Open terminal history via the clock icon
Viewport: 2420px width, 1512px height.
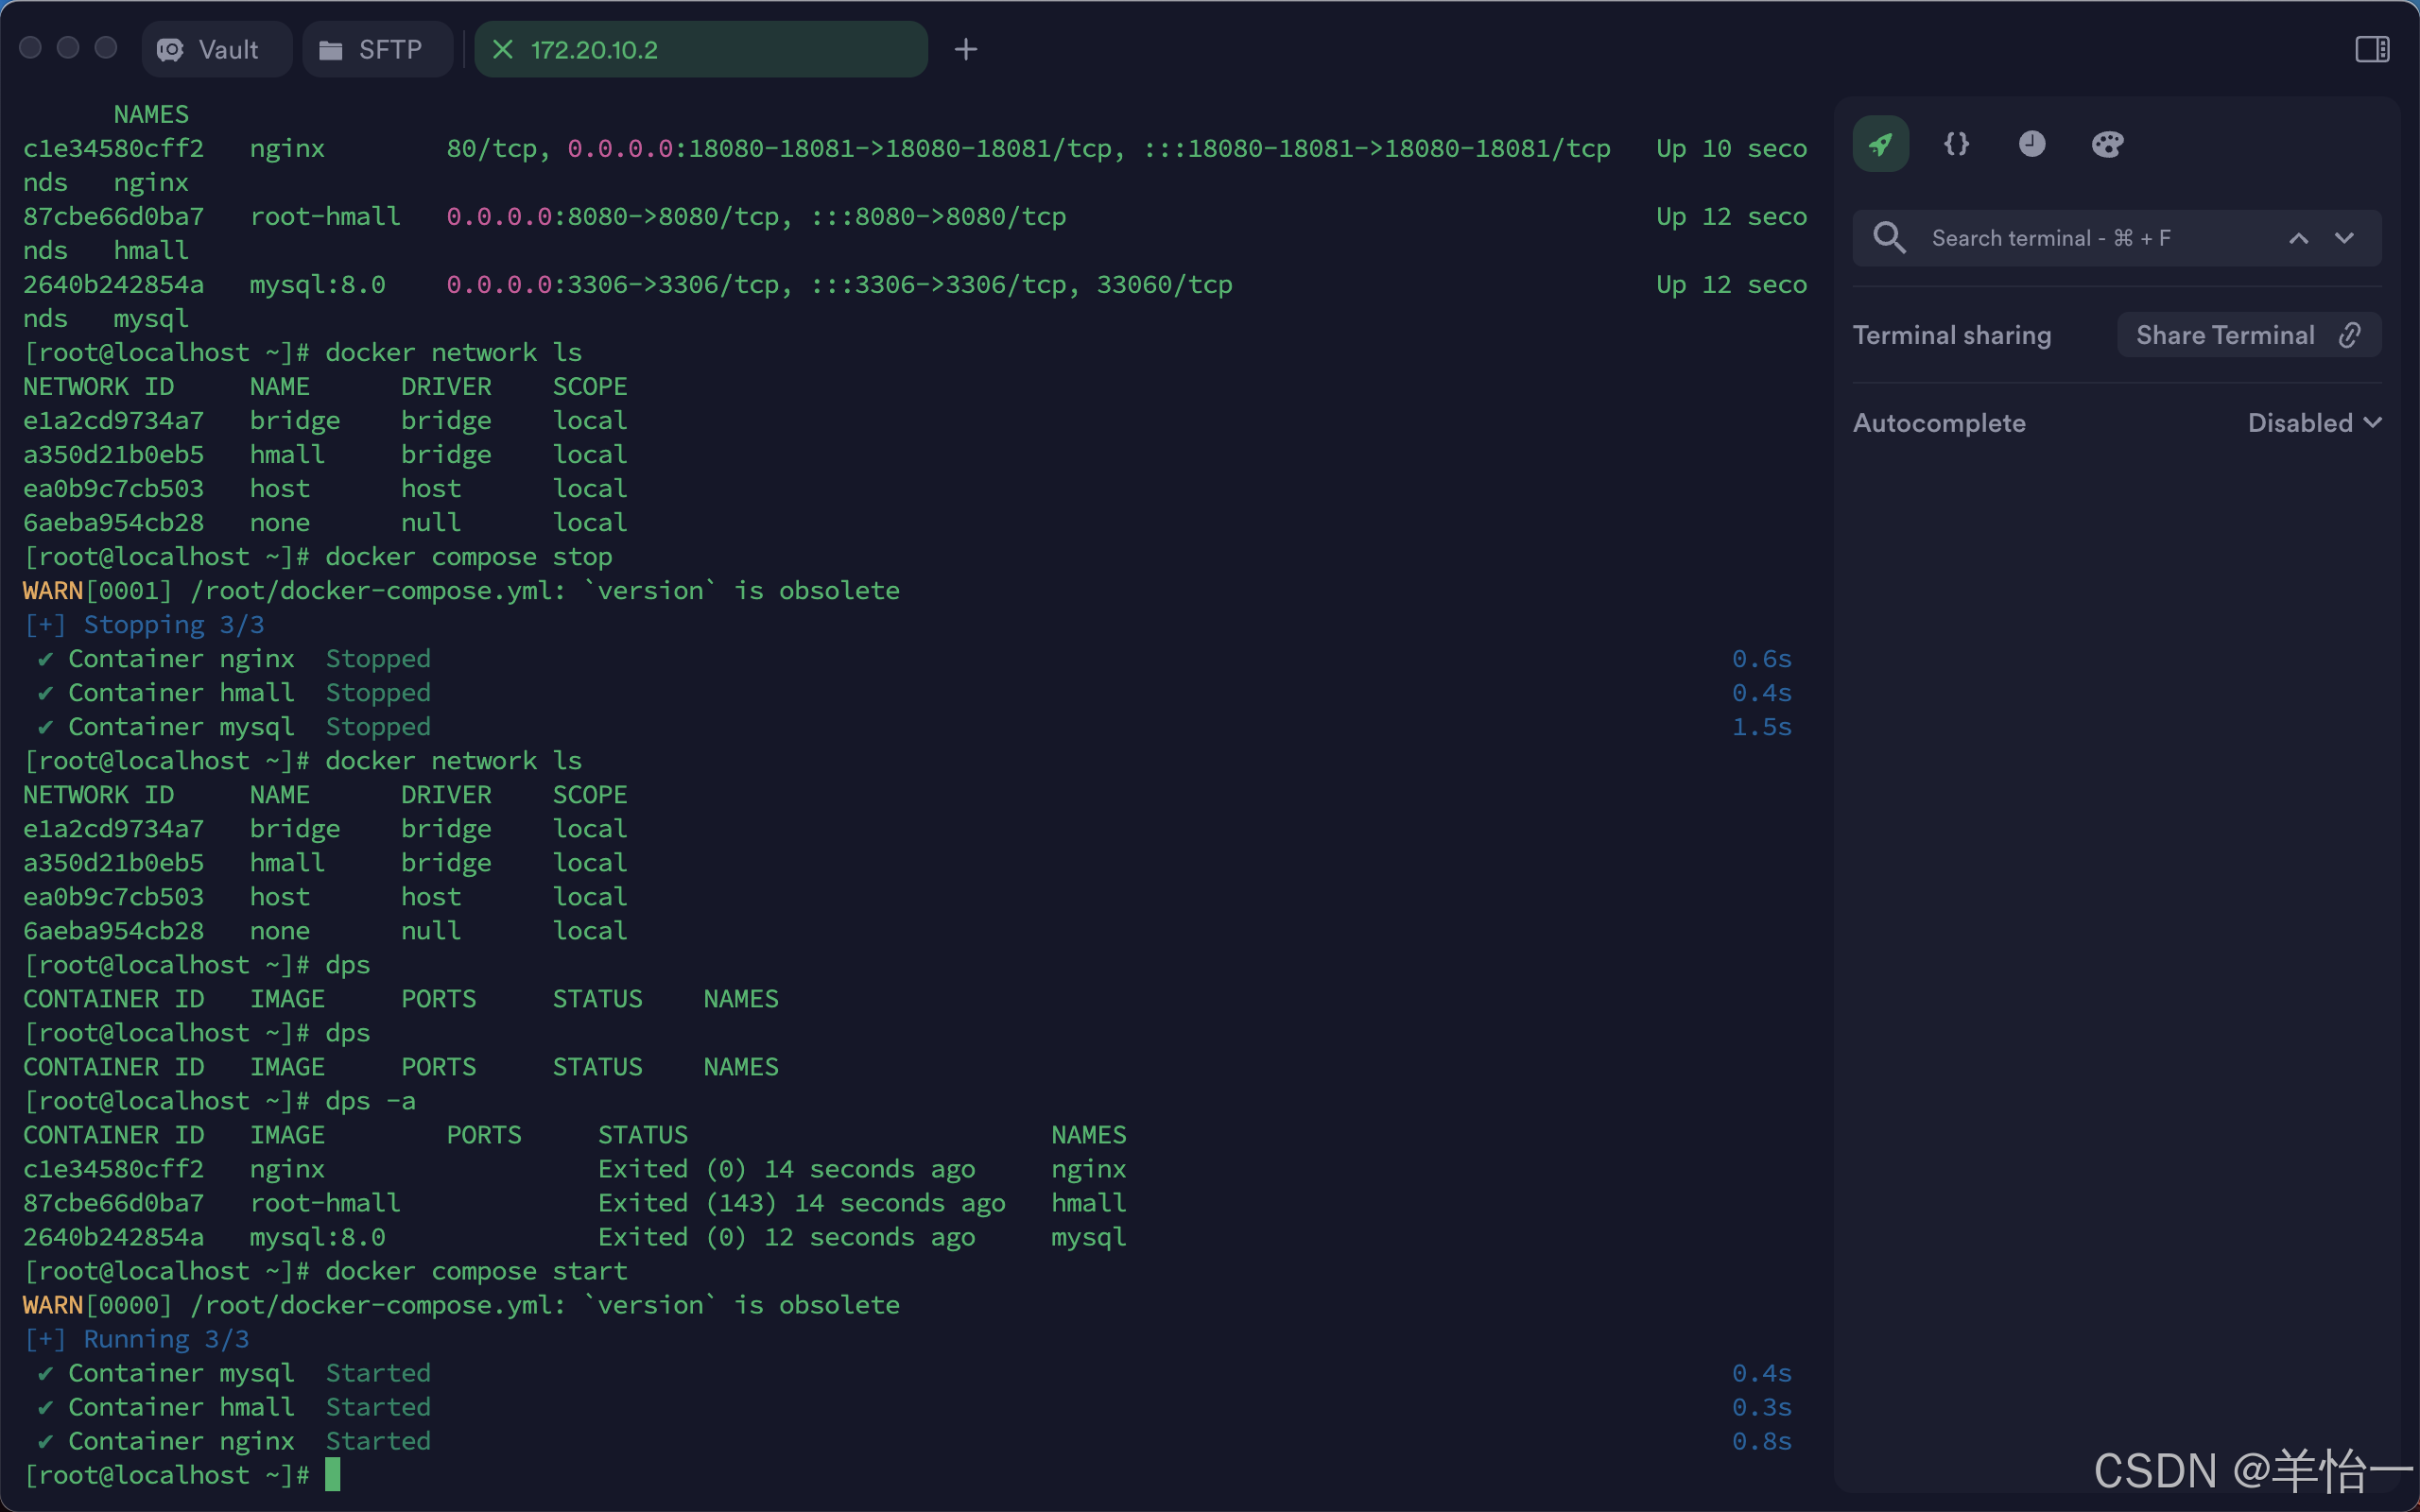coord(2032,144)
